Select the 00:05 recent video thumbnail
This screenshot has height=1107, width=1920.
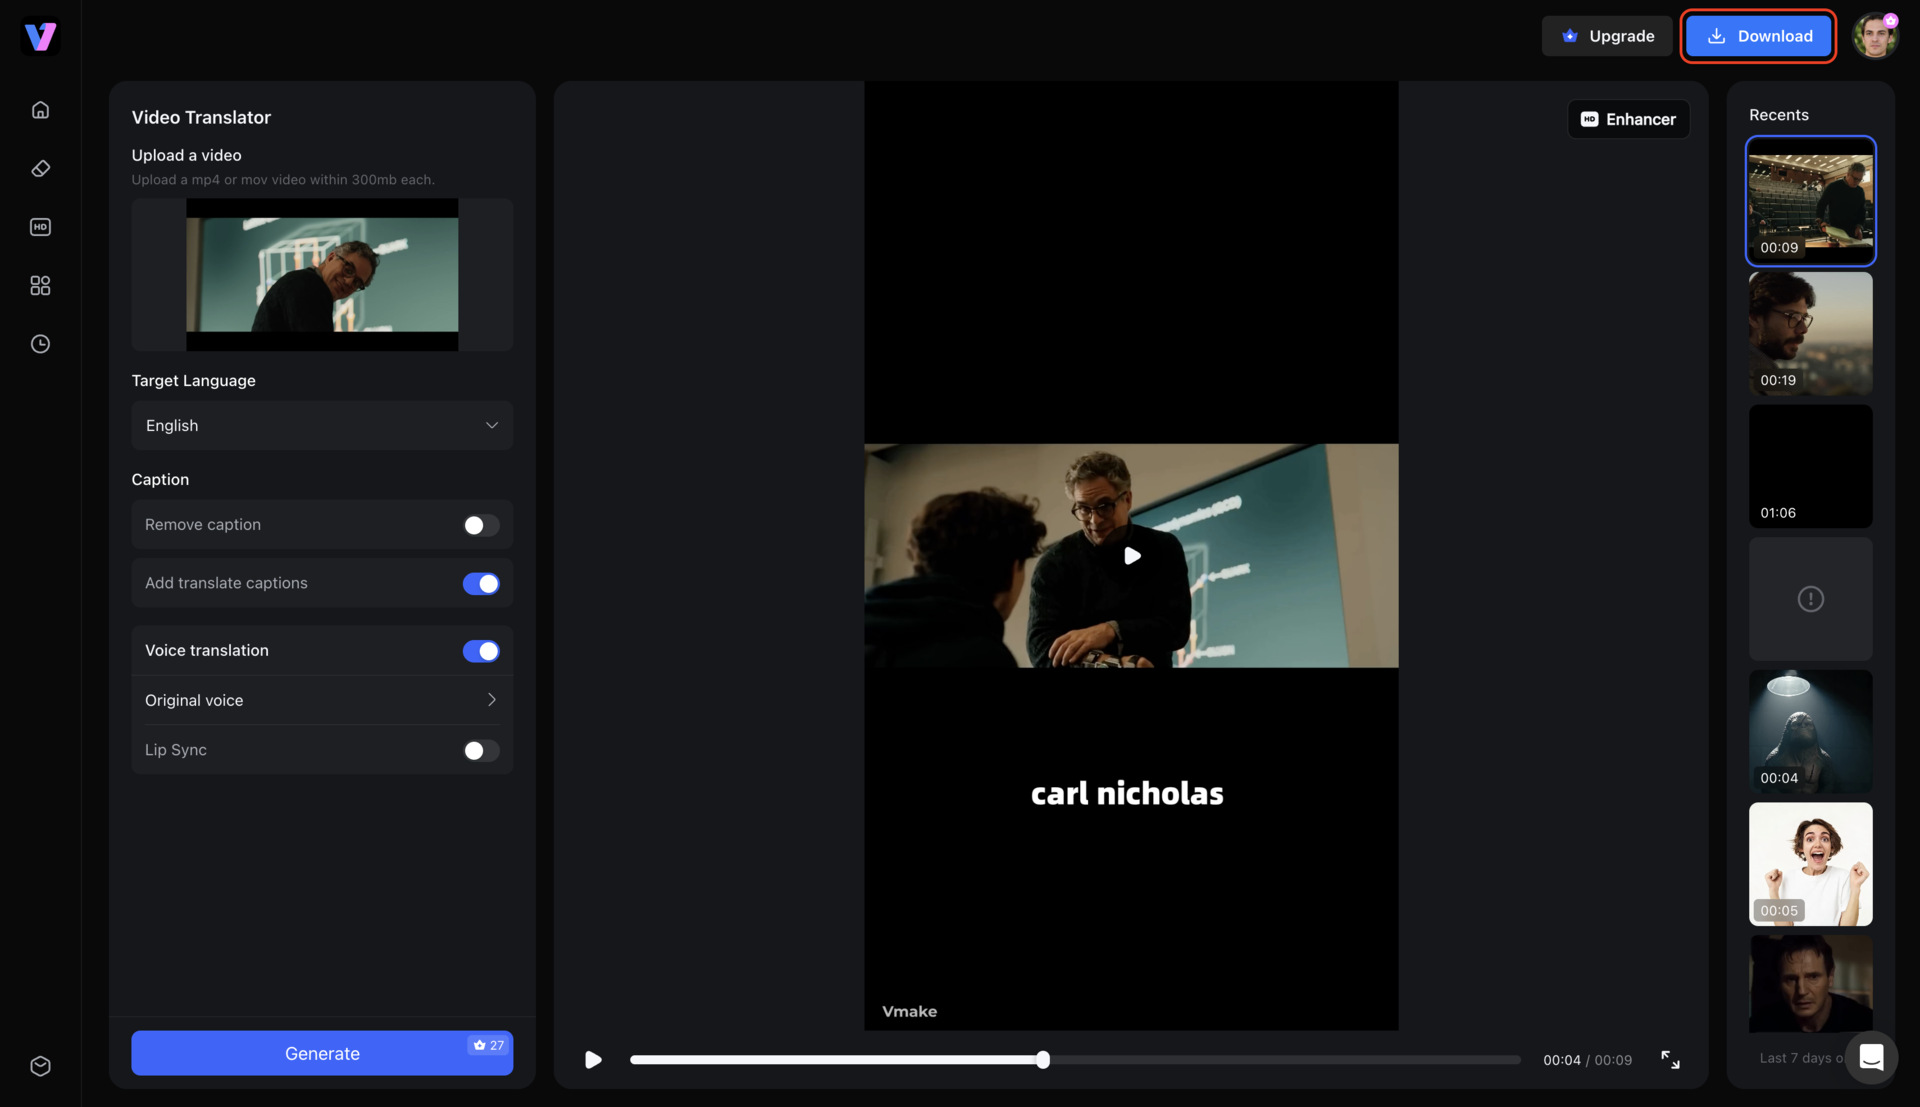(1810, 864)
